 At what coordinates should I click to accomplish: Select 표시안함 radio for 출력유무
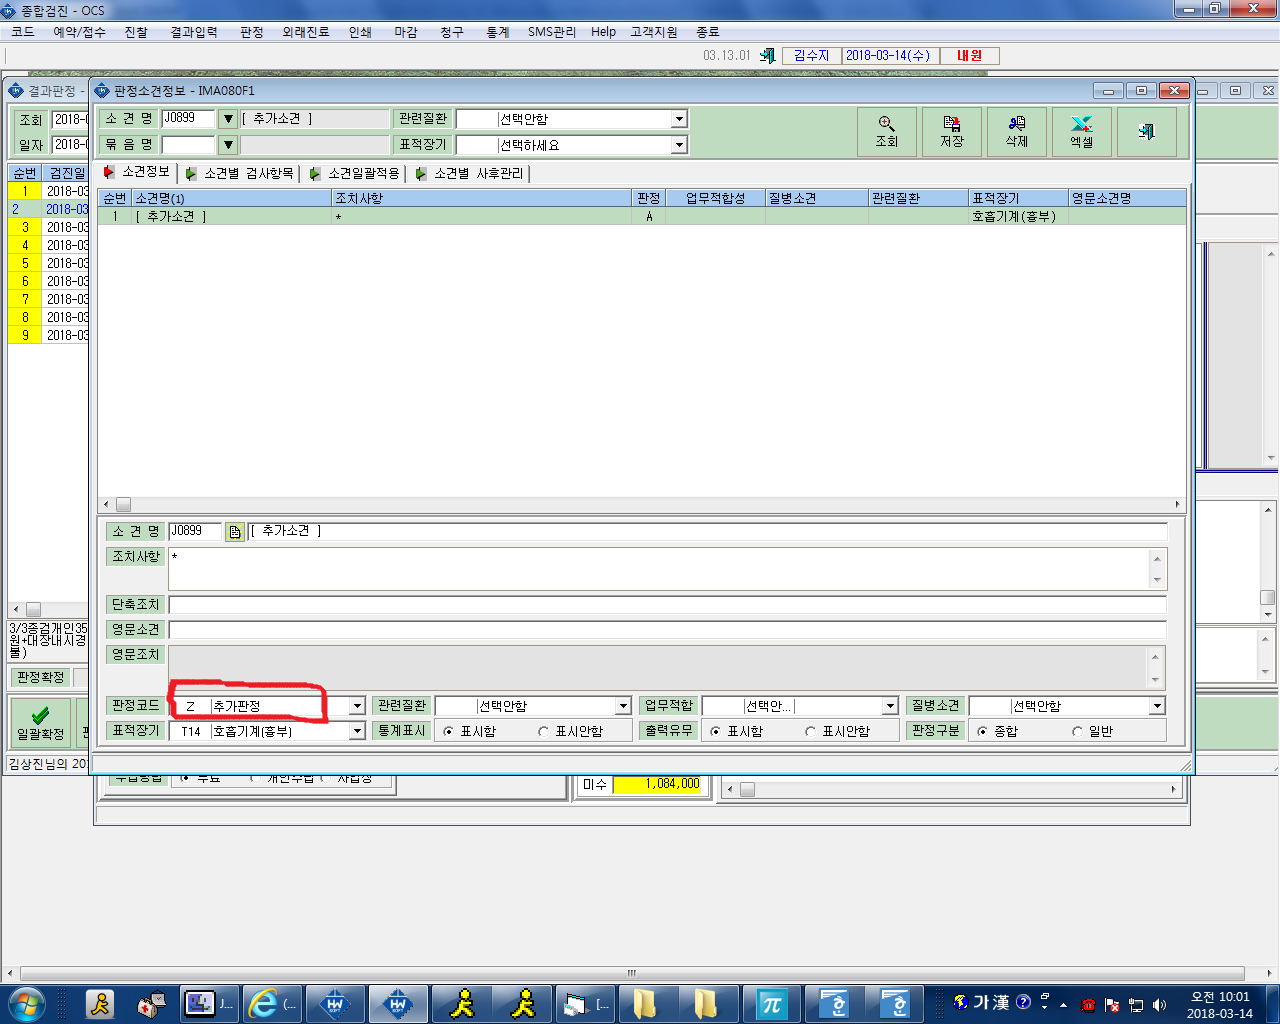pyautogui.click(x=838, y=732)
